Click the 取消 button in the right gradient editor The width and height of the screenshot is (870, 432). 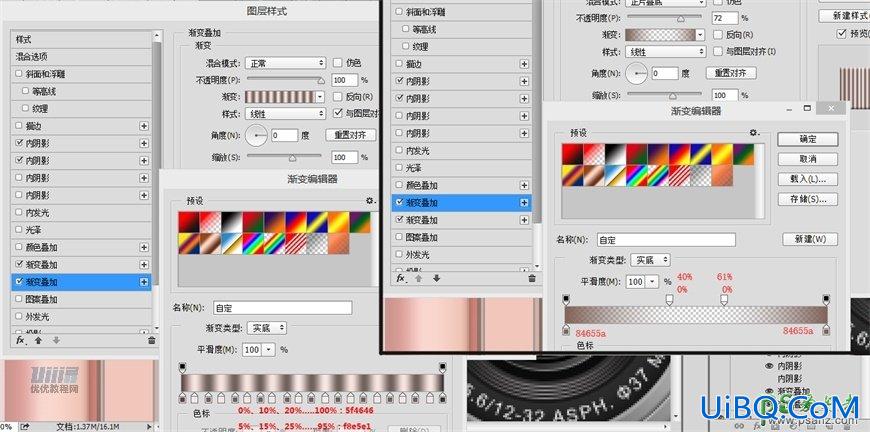(807, 159)
